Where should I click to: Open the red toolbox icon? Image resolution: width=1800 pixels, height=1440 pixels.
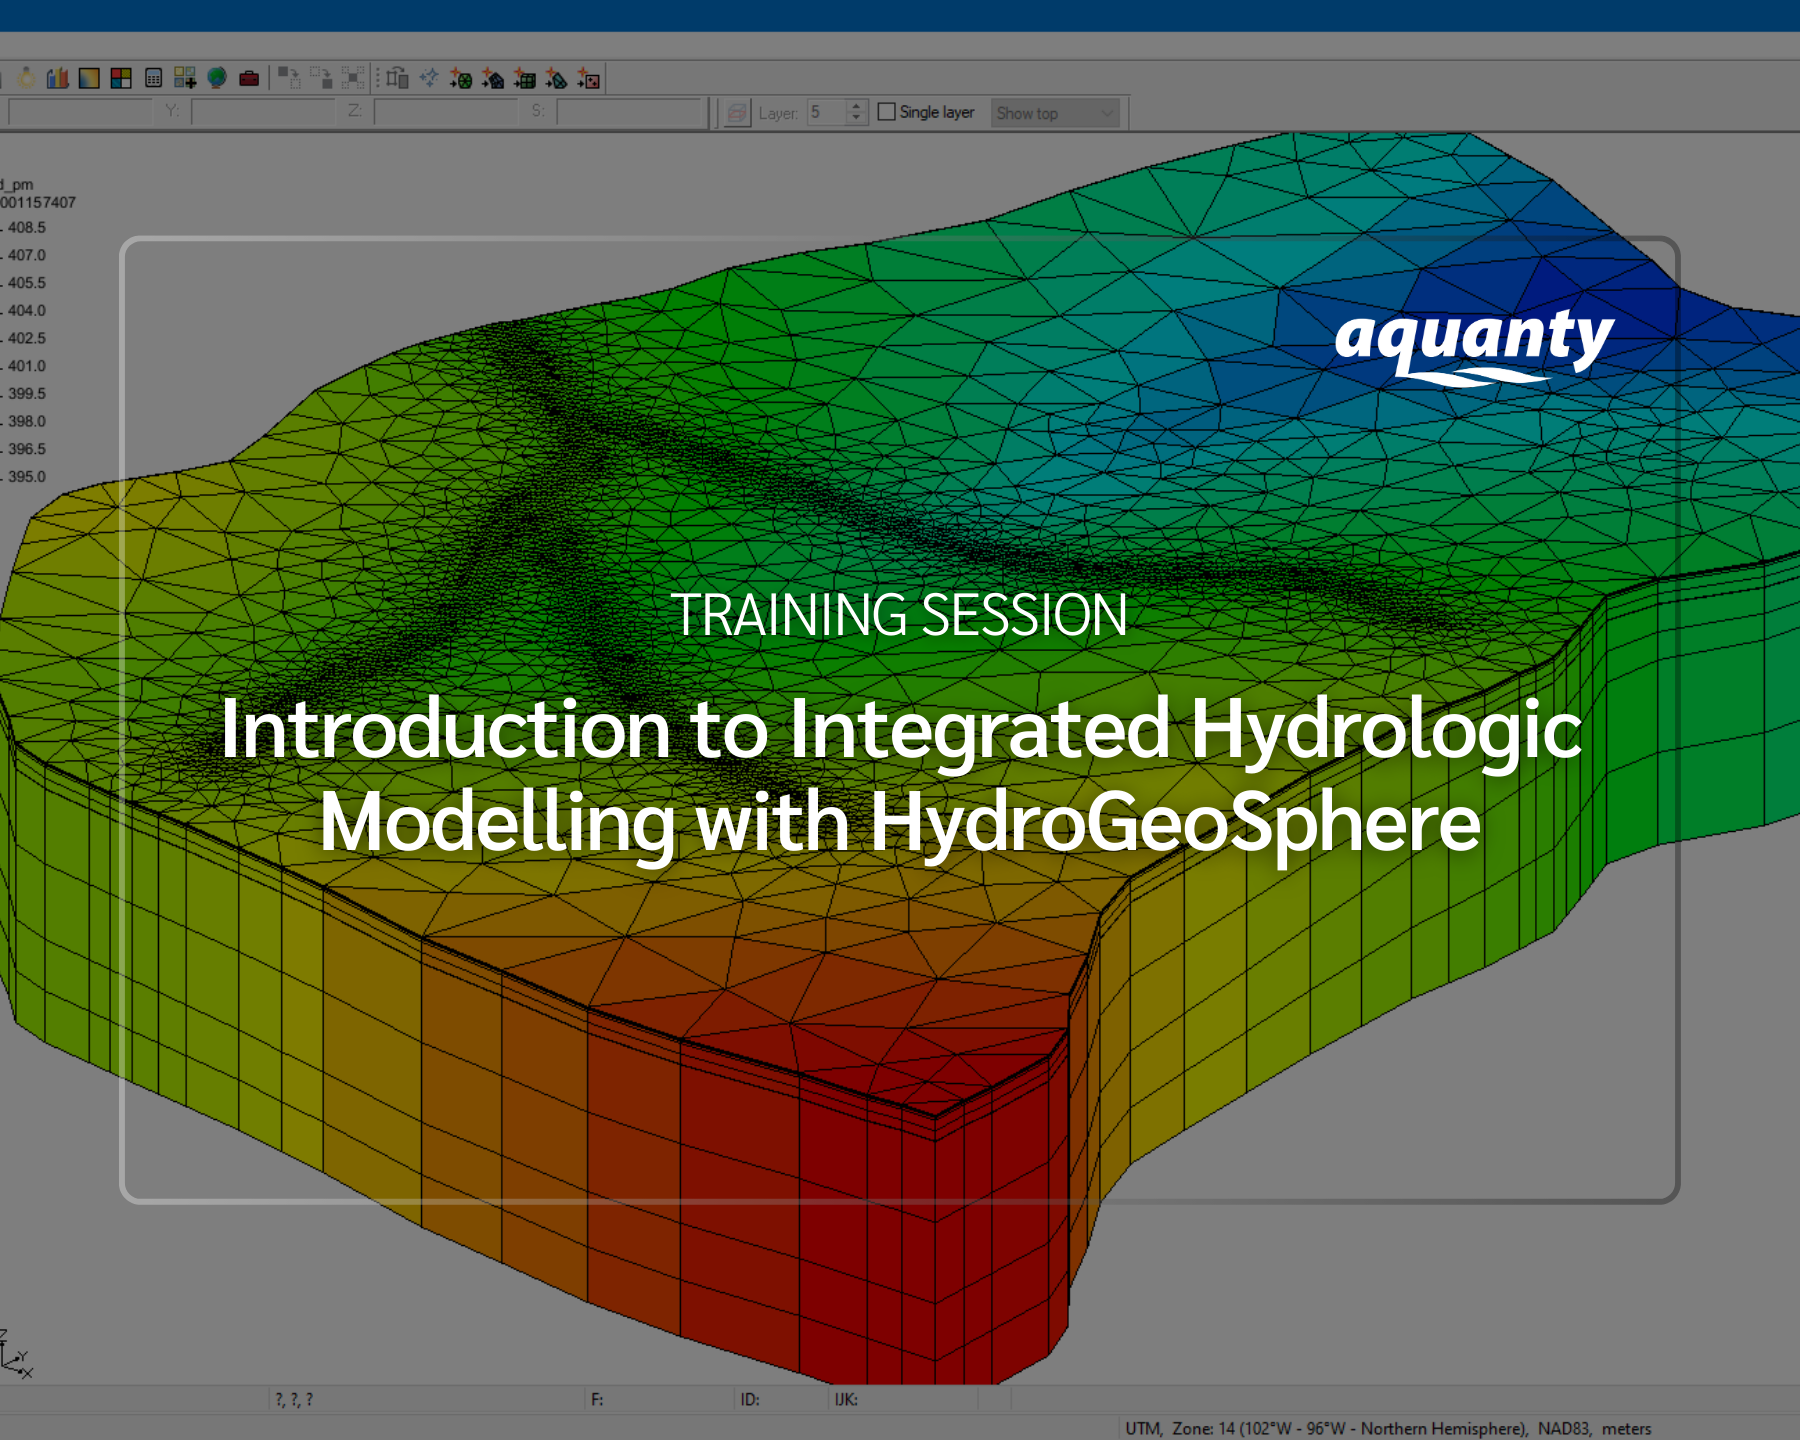[249, 78]
